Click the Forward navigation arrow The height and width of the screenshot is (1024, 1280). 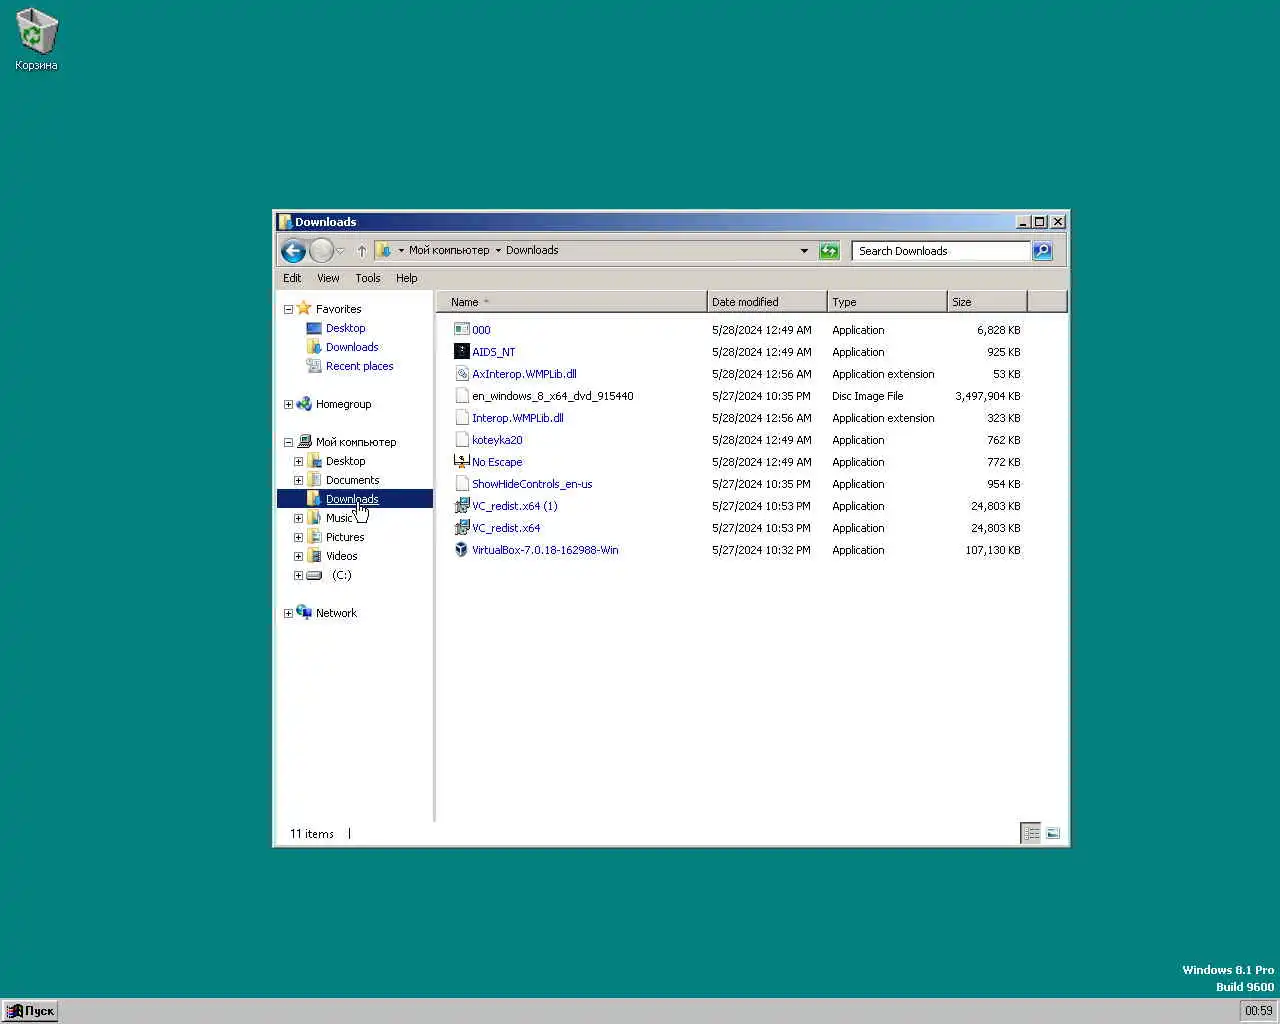(x=321, y=251)
